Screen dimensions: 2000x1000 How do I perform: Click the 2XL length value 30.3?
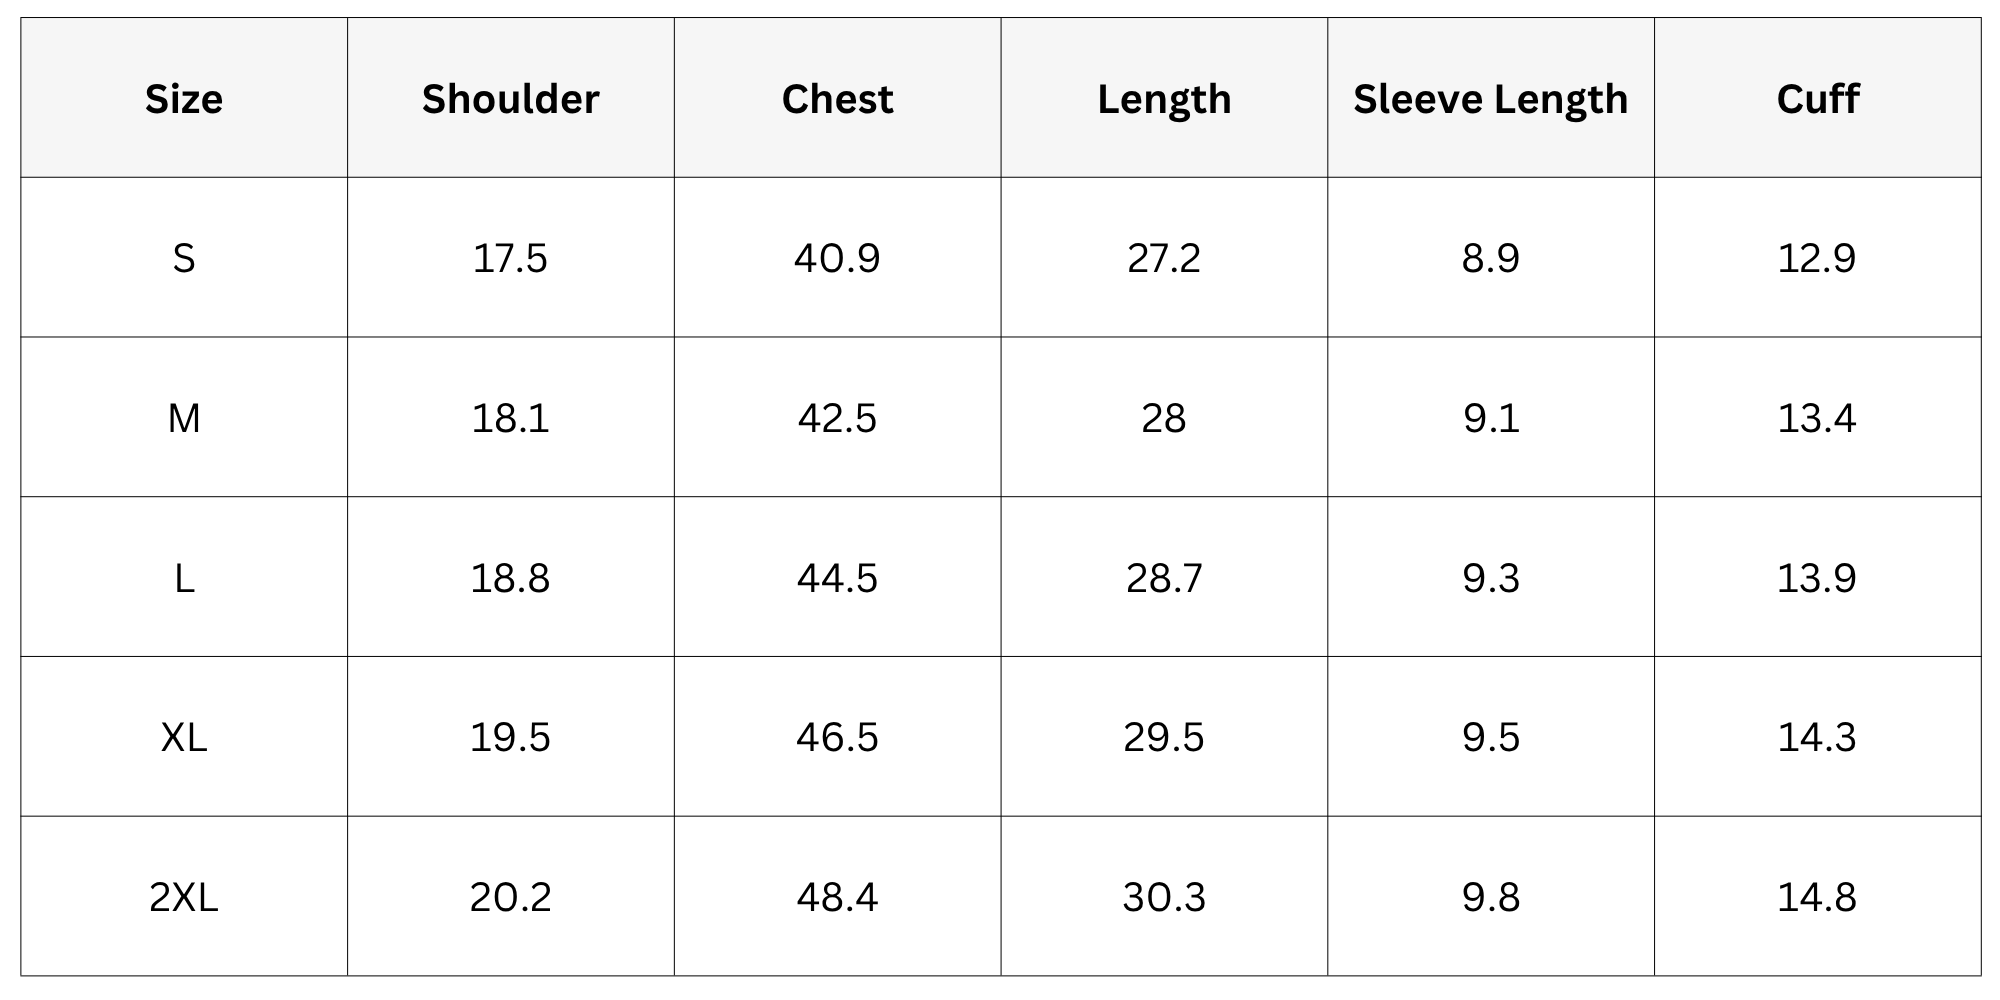pos(1164,897)
